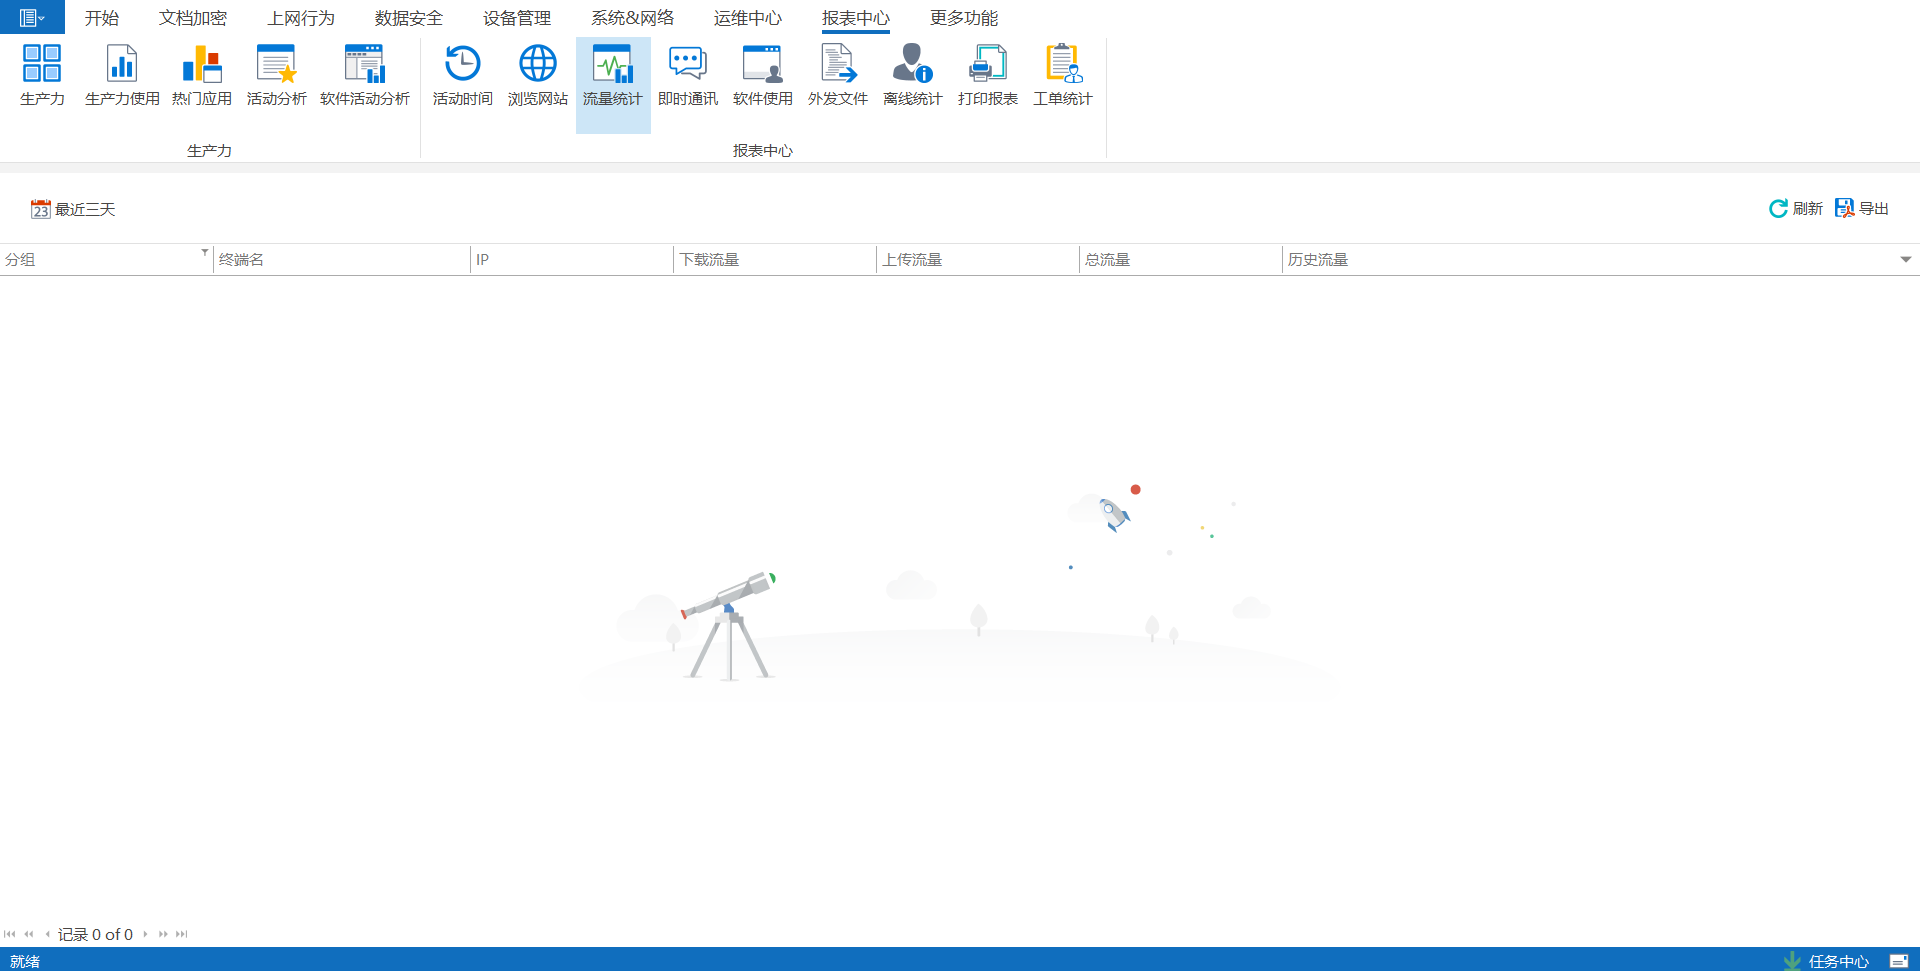Click the 刷新 refresh button
The height and width of the screenshot is (971, 1920).
point(1796,208)
